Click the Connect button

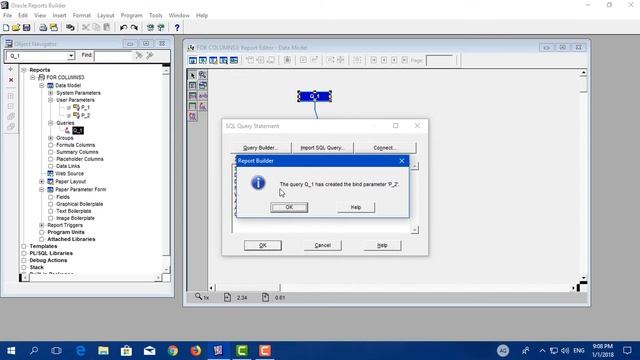click(385, 148)
